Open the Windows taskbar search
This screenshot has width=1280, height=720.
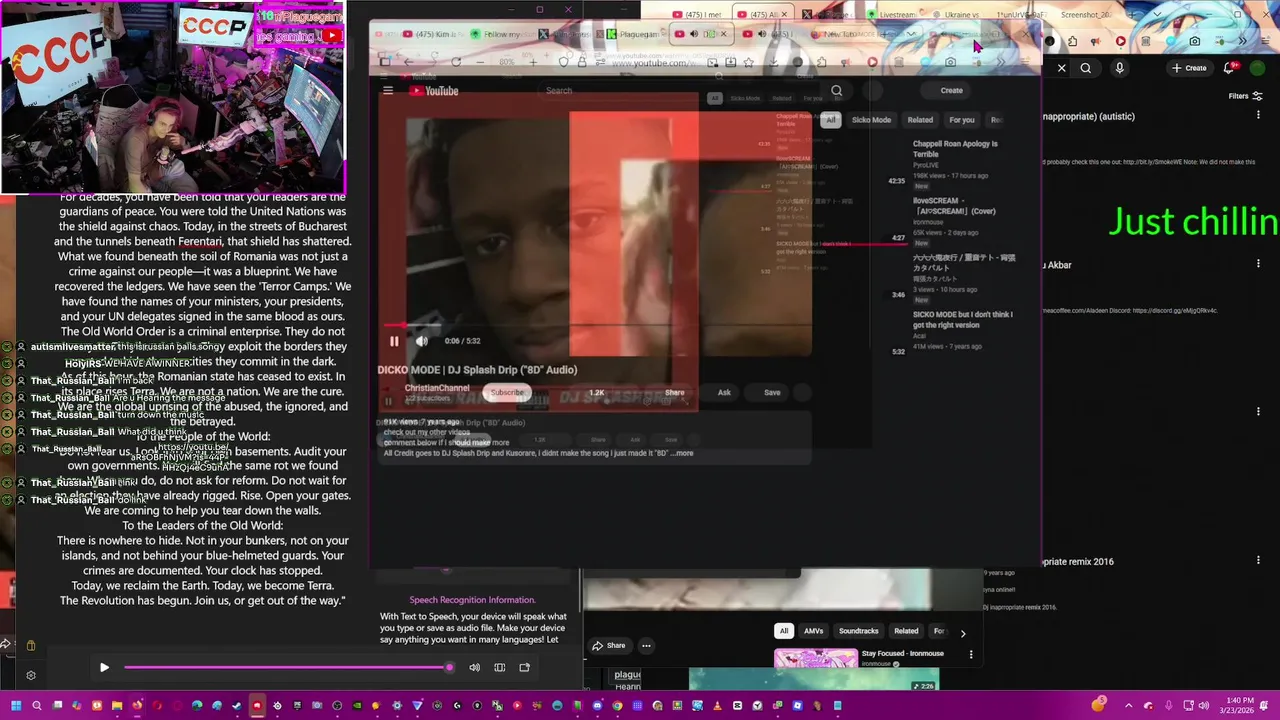(x=36, y=706)
